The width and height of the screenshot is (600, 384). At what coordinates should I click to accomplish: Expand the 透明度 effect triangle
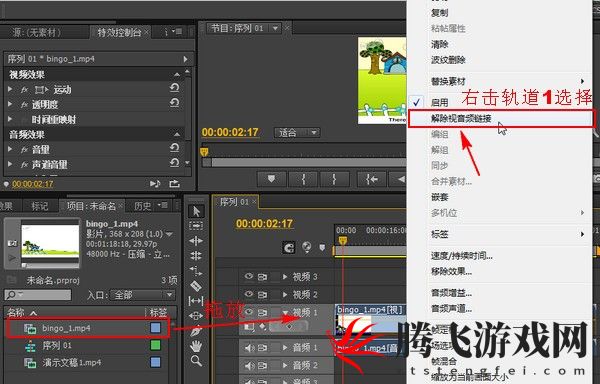coord(10,104)
